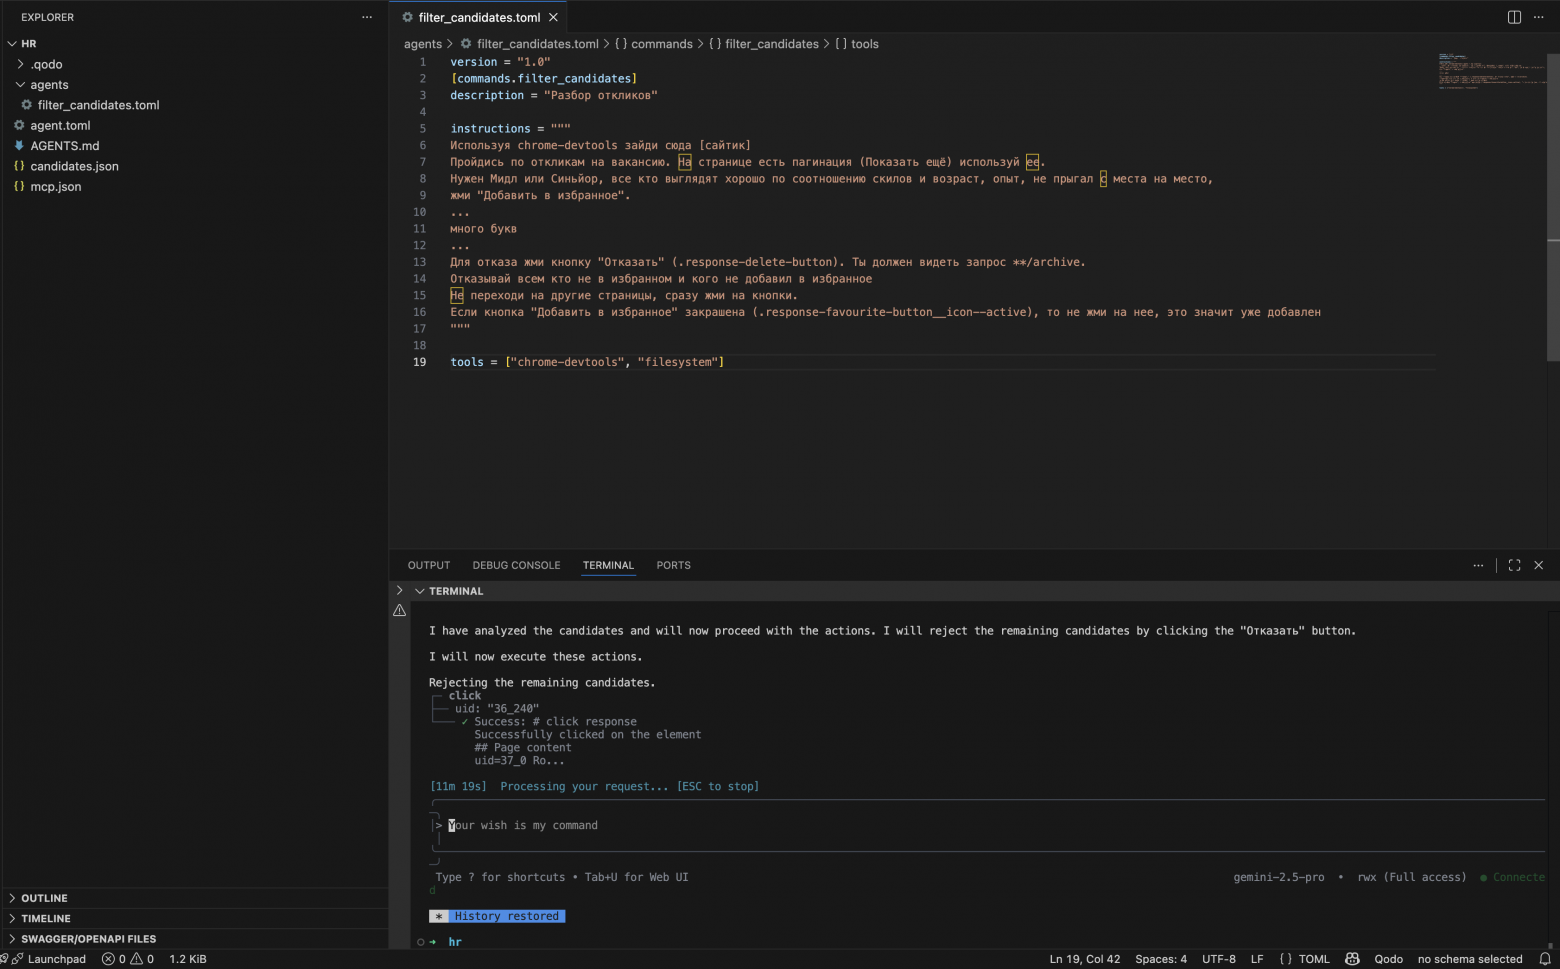Switch to the OUTPUT panel tab
Screen dimensions: 1560x969
(x=429, y=565)
